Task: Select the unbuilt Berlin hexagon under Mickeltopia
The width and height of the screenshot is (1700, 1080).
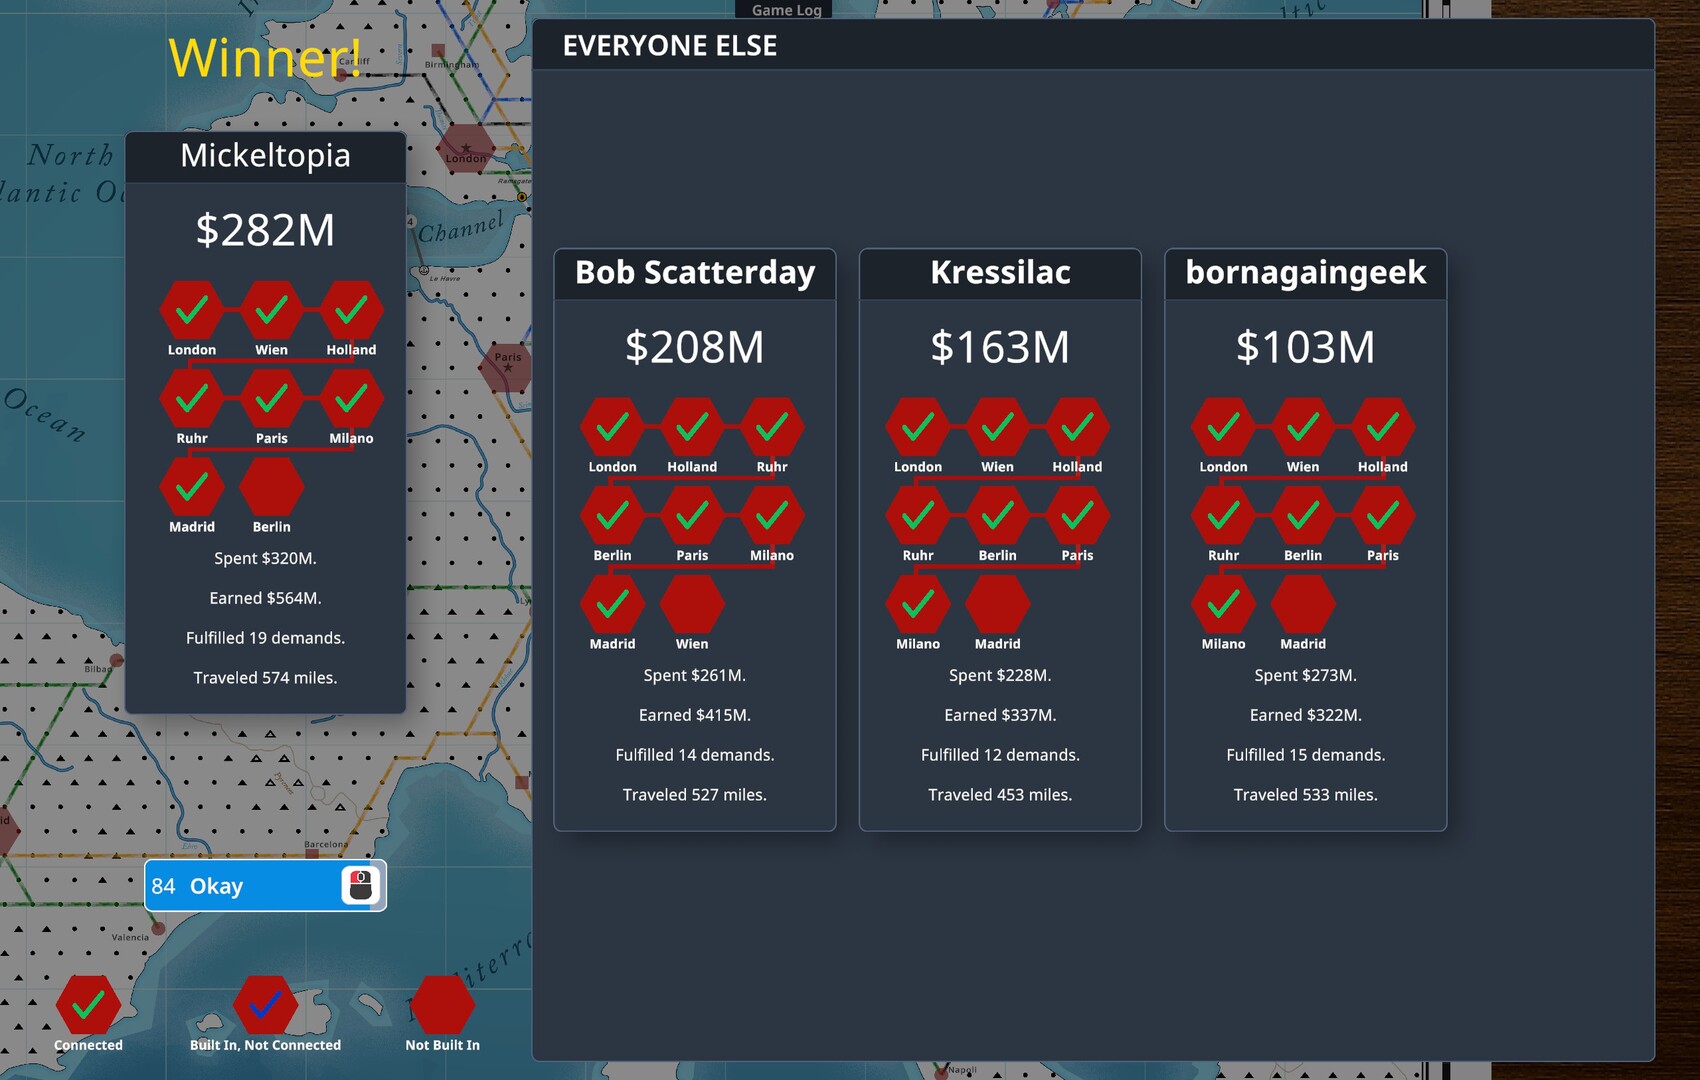Action: pyautogui.click(x=271, y=489)
